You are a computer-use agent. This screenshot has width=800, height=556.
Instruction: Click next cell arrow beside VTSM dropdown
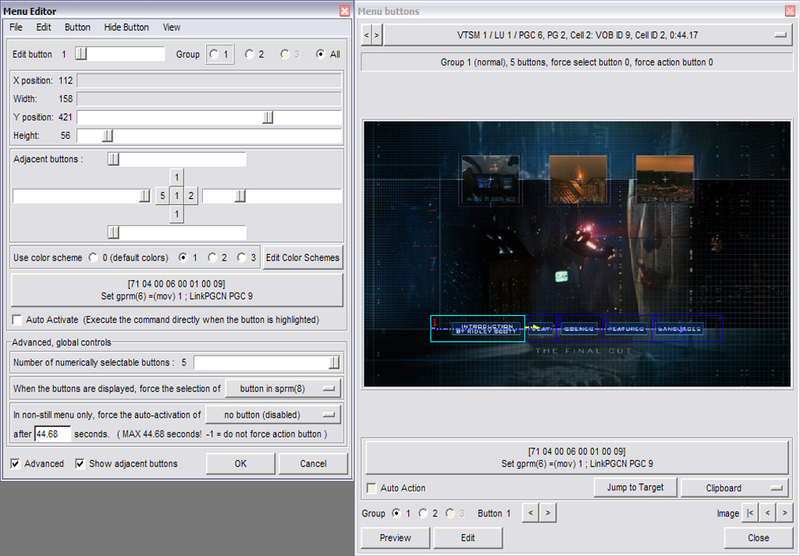(377, 35)
